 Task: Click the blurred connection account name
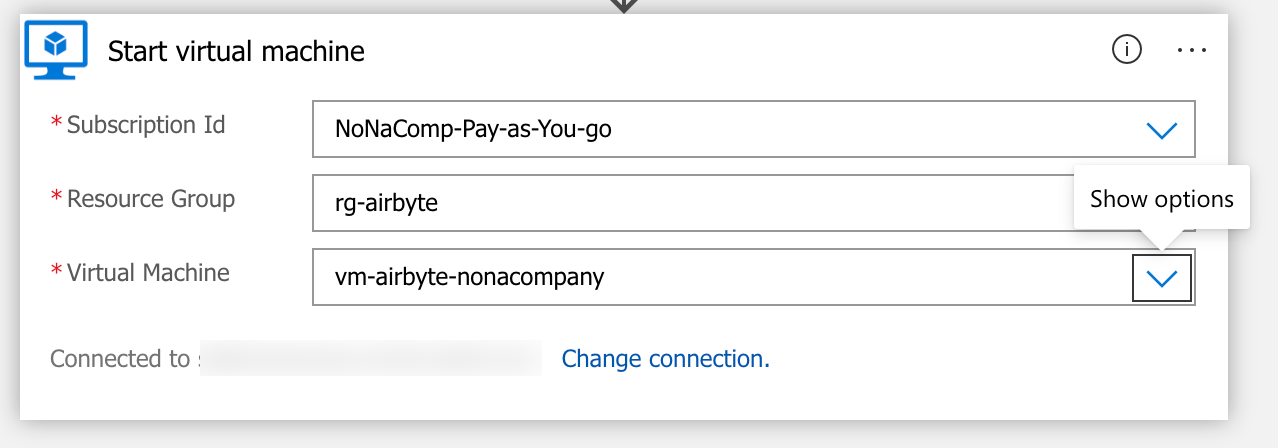370,359
